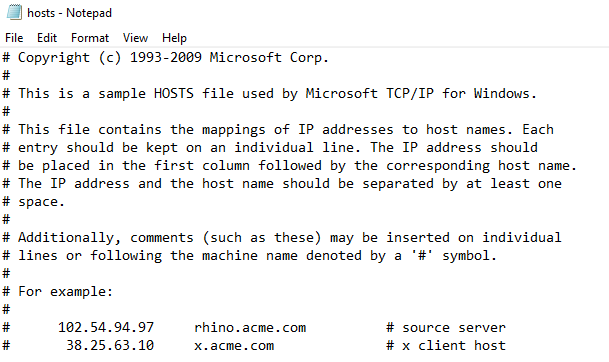Viewport: 609px width, 362px height.
Task: Click on x.acme.com host name
Action: [234, 345]
